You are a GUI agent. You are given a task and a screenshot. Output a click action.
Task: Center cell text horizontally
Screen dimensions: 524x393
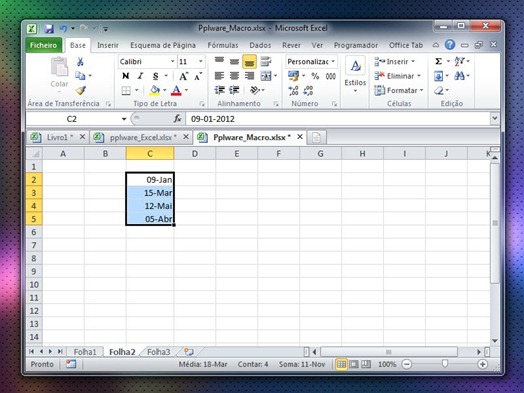(x=234, y=76)
